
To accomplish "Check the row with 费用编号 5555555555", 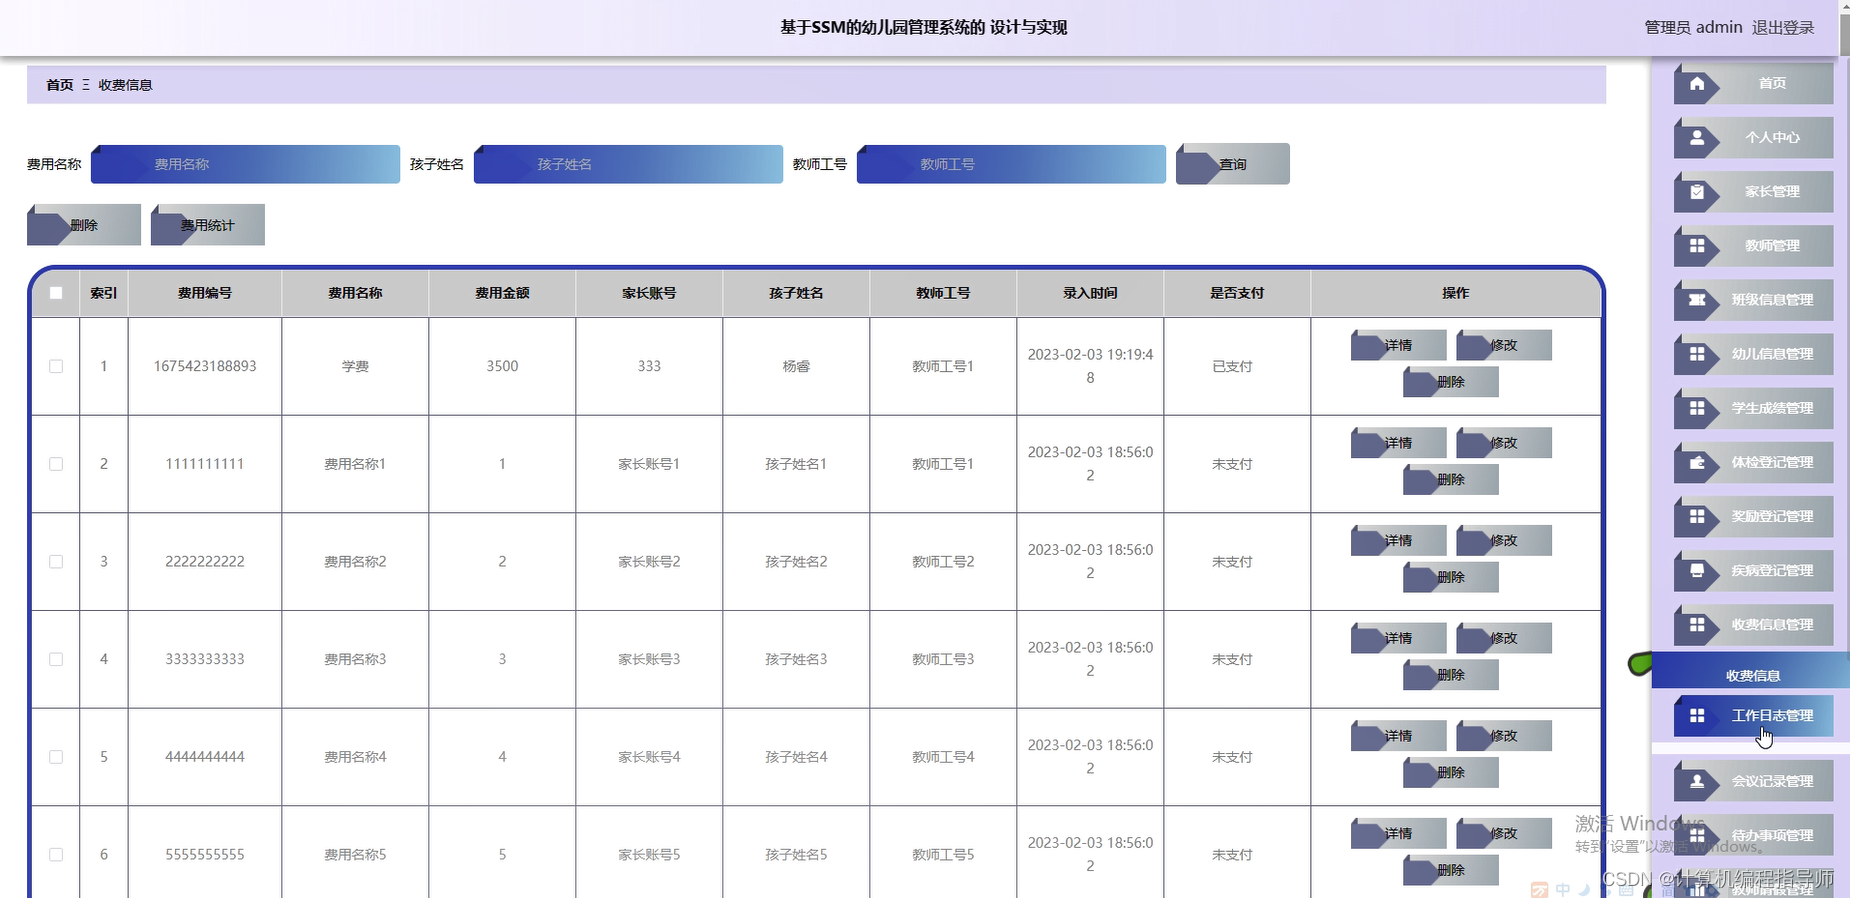I will click(x=56, y=855).
